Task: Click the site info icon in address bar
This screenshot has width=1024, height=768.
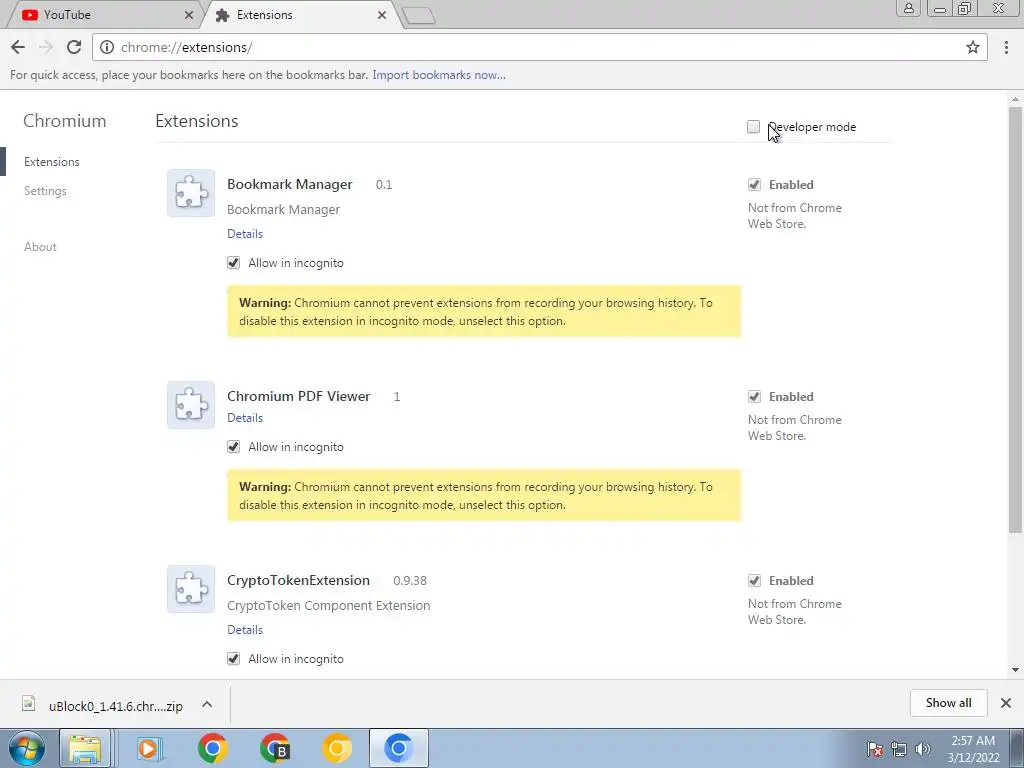Action: (107, 47)
